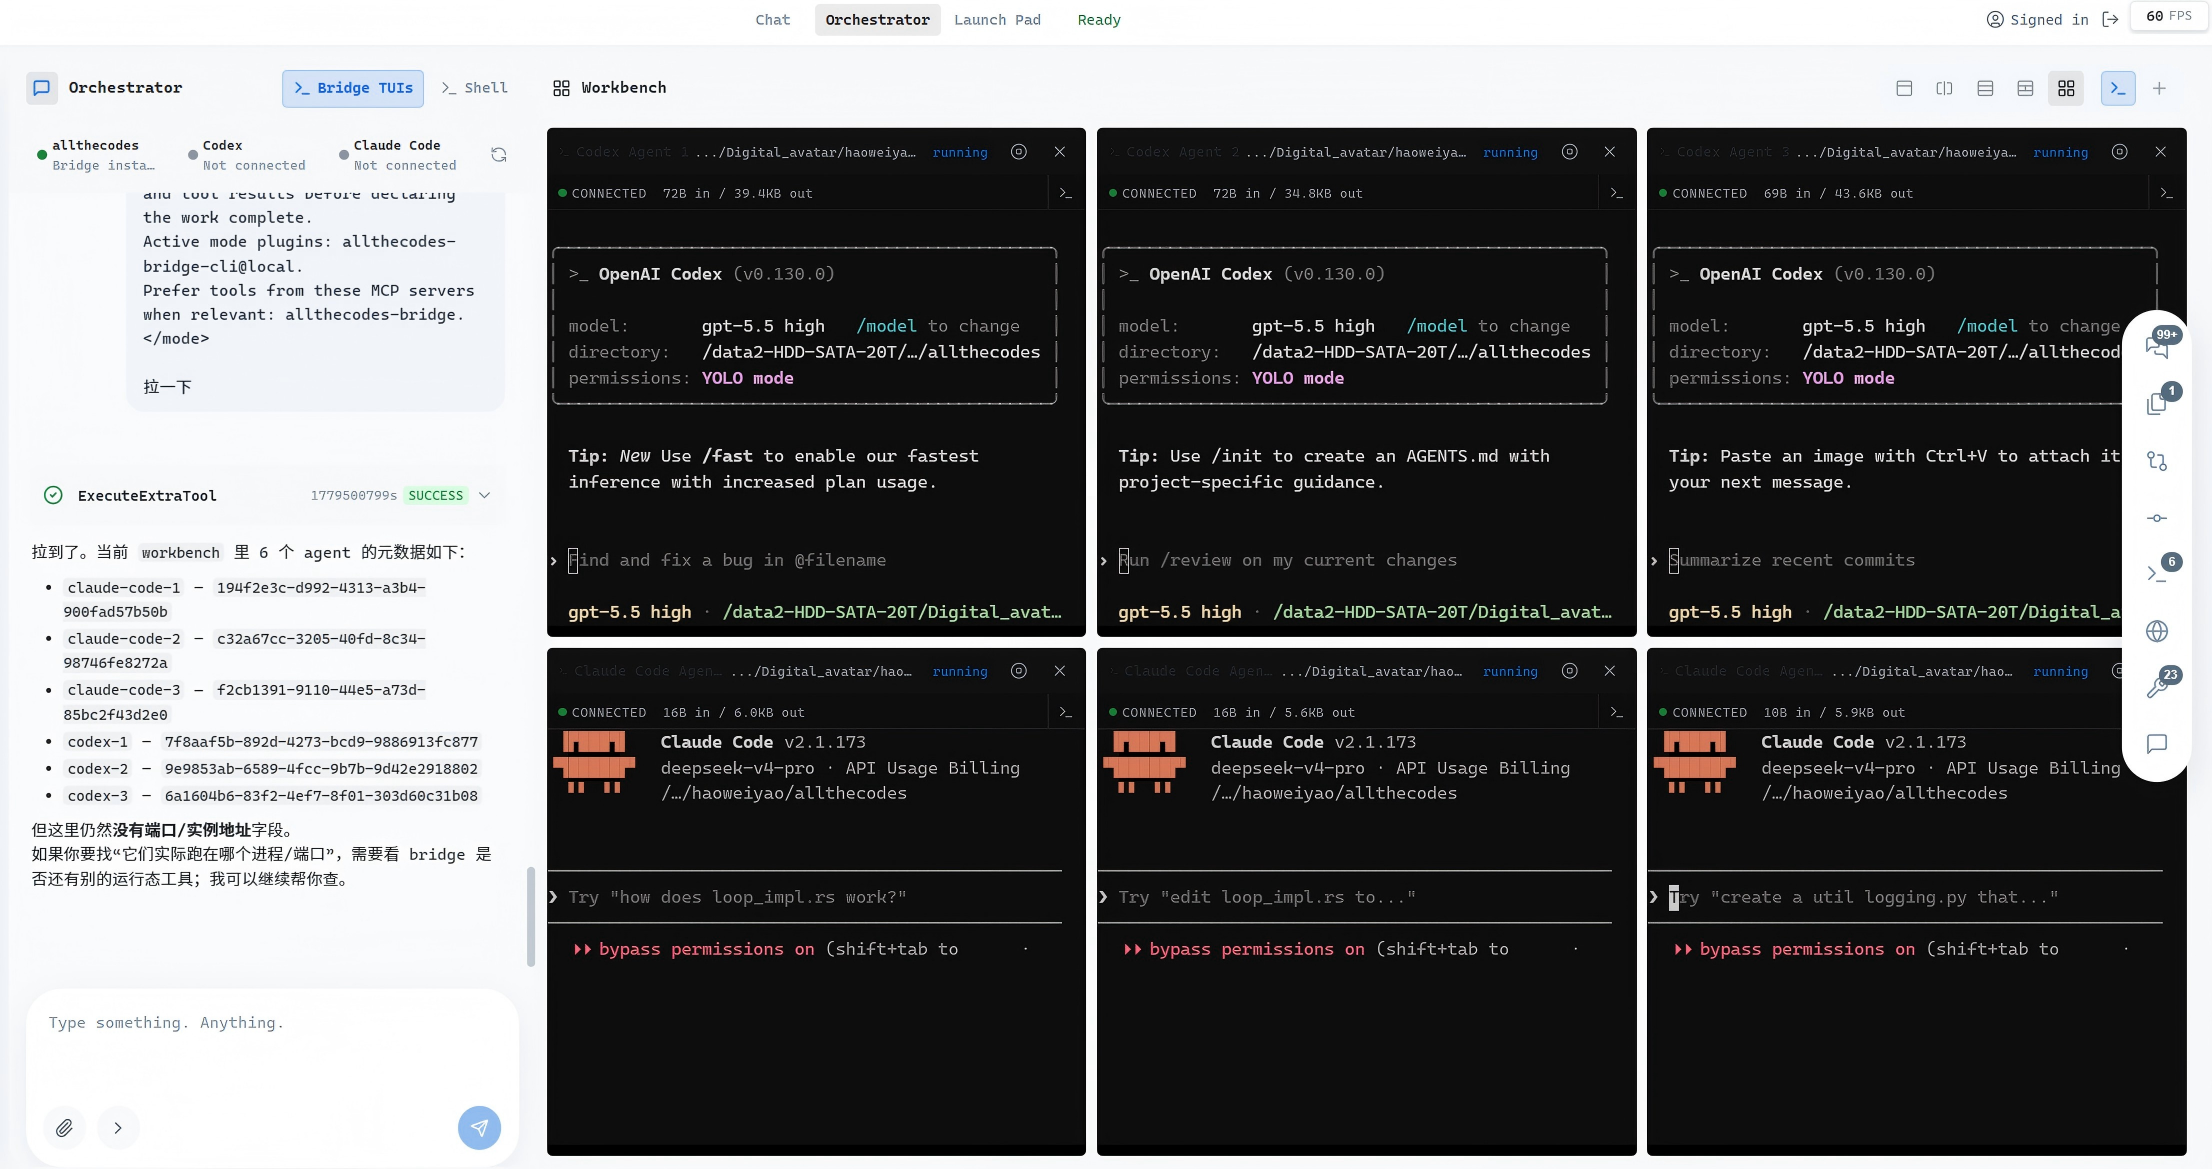
Task: Click the target icon in Codex Agent 2 header
Action: click(1569, 152)
